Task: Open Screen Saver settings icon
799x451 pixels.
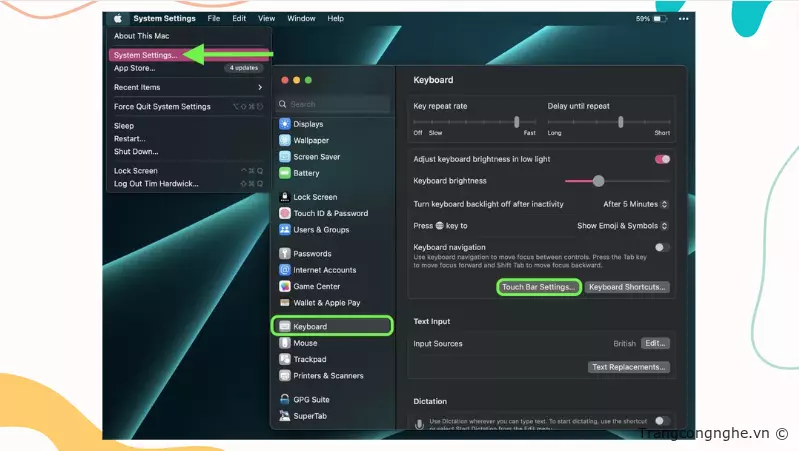Action: point(285,157)
